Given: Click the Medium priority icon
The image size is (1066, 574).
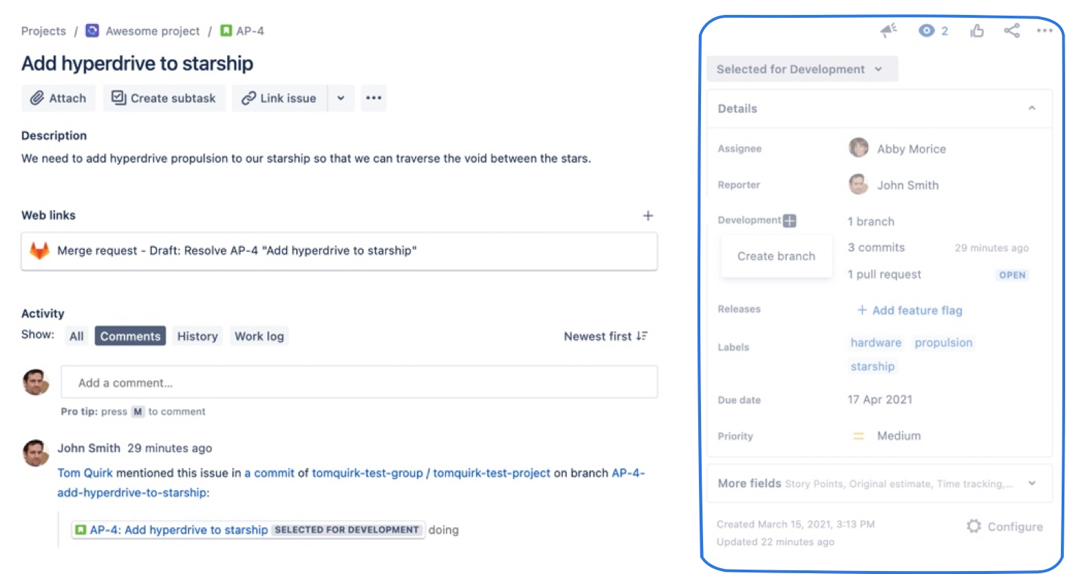Looking at the screenshot, I should click(x=859, y=436).
